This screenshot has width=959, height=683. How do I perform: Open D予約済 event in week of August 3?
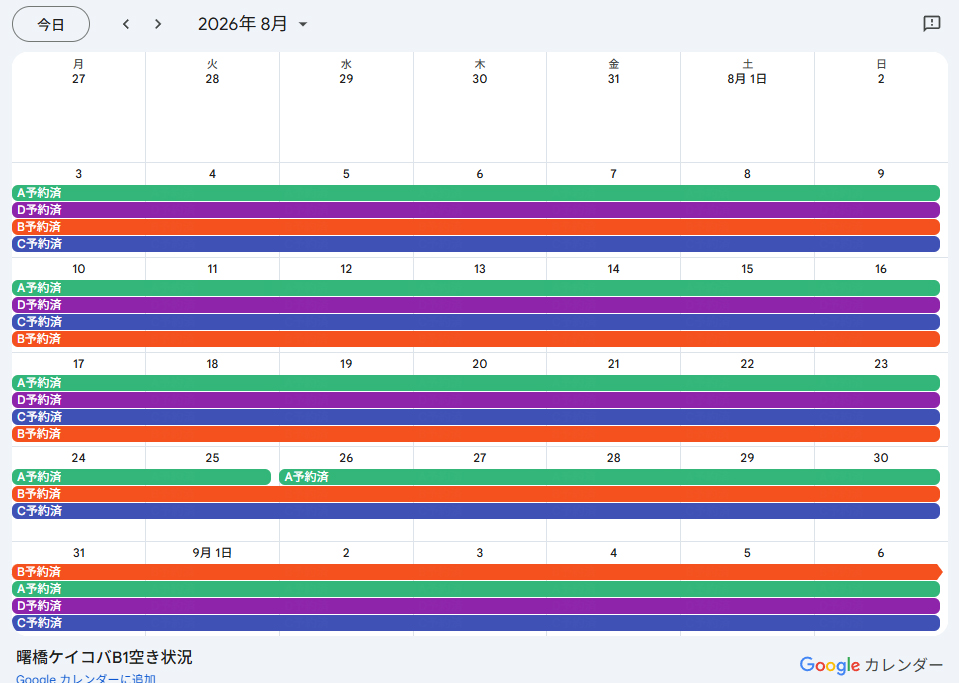pyautogui.click(x=476, y=210)
